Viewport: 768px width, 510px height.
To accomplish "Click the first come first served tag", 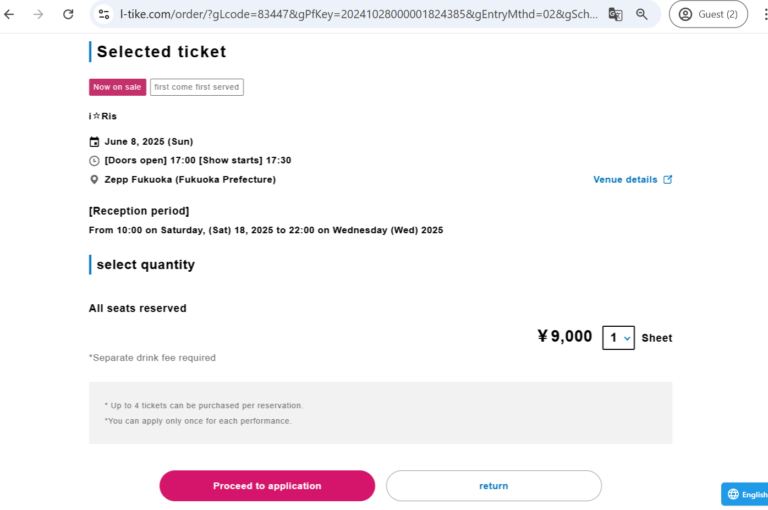I will click(197, 87).
